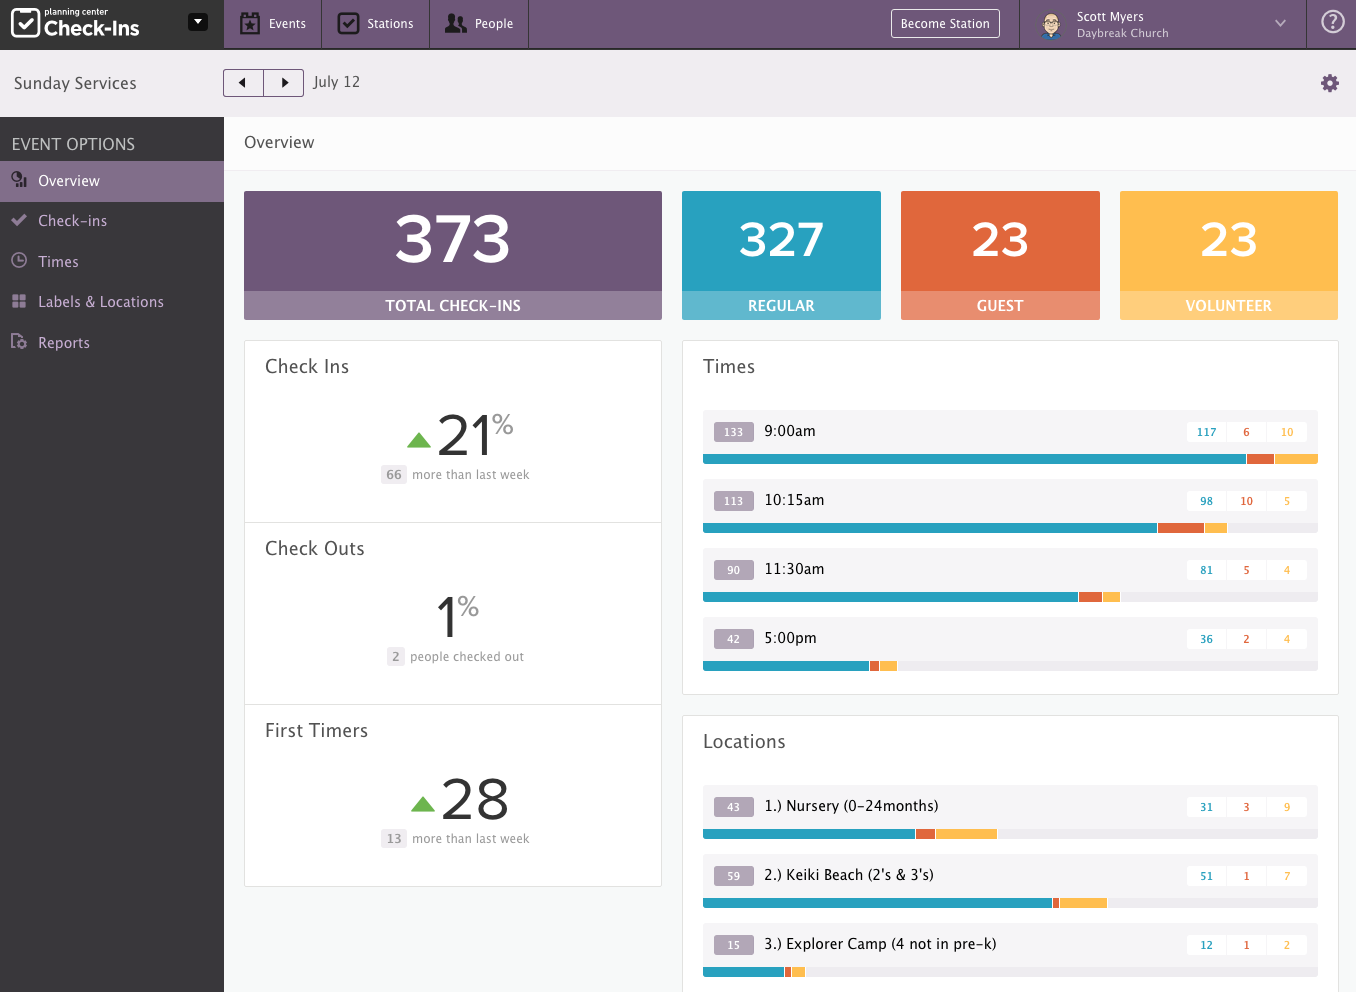This screenshot has width=1356, height=992.
Task: Click the 133 total badge for 9:00am
Action: pyautogui.click(x=734, y=432)
